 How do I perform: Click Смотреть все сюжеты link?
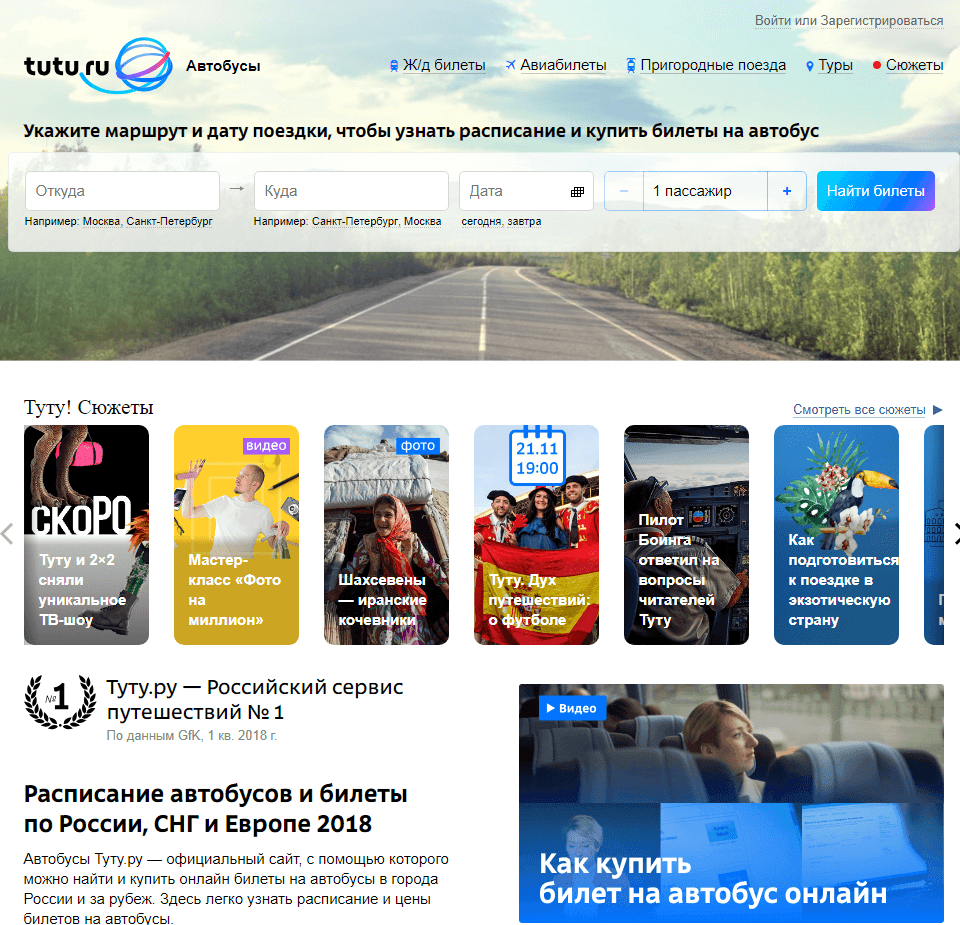(859, 410)
